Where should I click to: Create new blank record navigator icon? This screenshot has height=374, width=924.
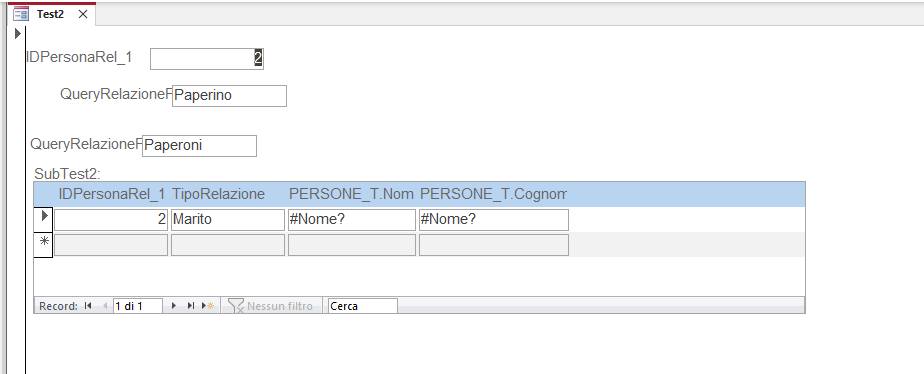[207, 306]
